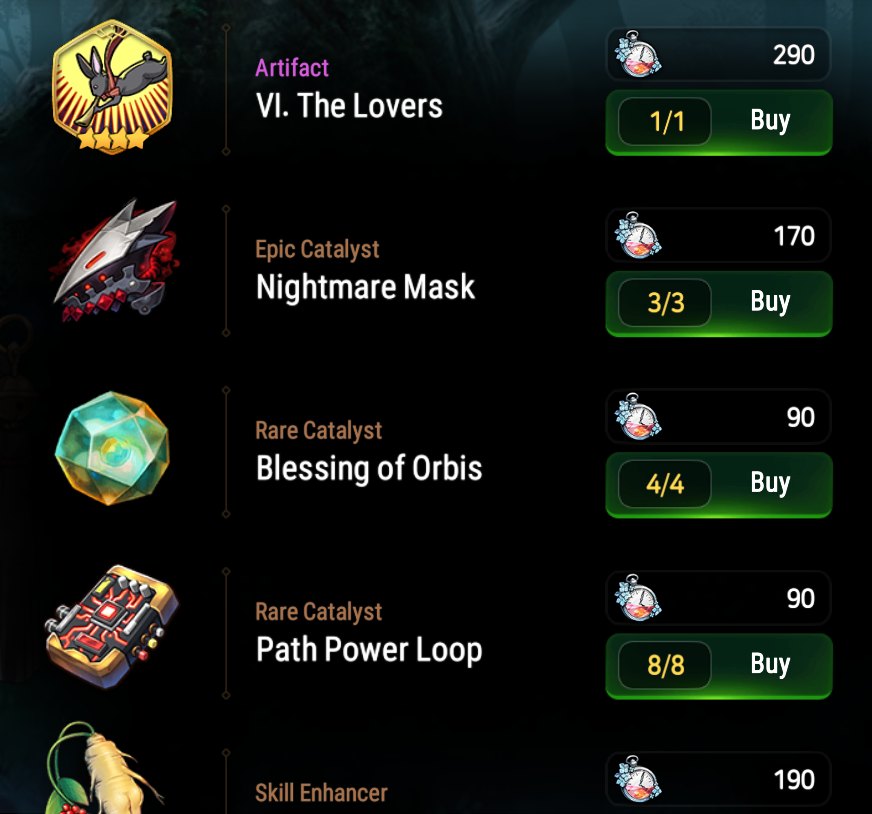This screenshot has width=872, height=814.
Task: Buy the Path Power Loop catalyst
Action: pyautogui.click(x=719, y=666)
